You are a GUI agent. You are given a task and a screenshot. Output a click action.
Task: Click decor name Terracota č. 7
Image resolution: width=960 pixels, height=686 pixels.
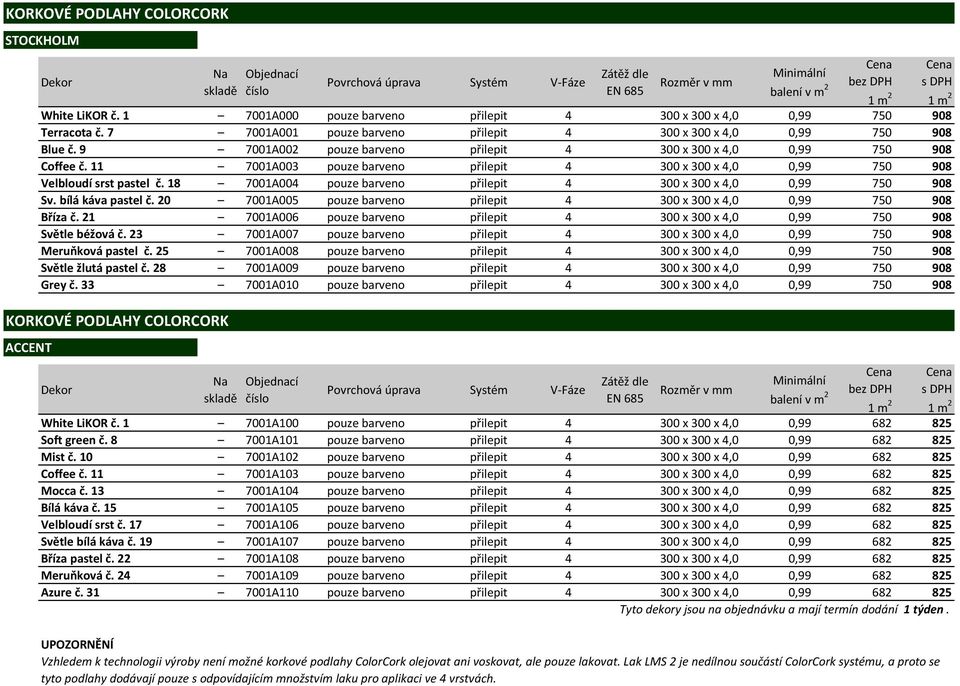coord(77,133)
